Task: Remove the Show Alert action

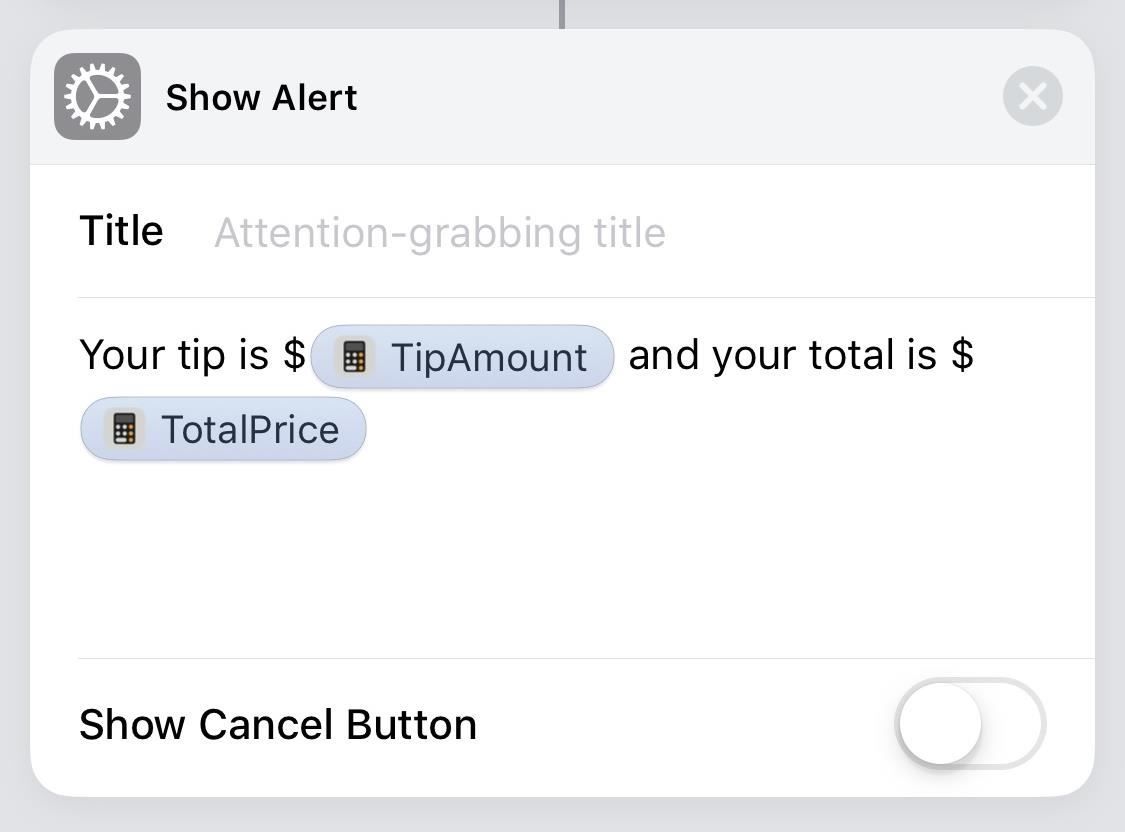Action: pyautogui.click(x=1032, y=97)
